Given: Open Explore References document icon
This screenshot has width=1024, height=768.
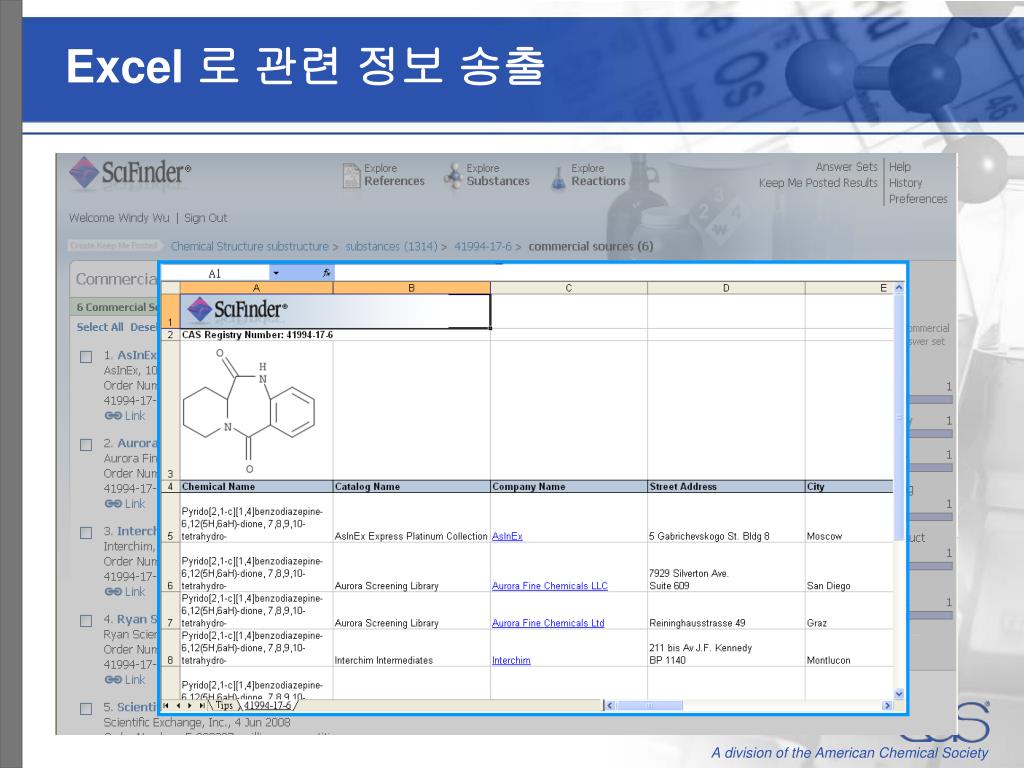Looking at the screenshot, I should point(351,176).
